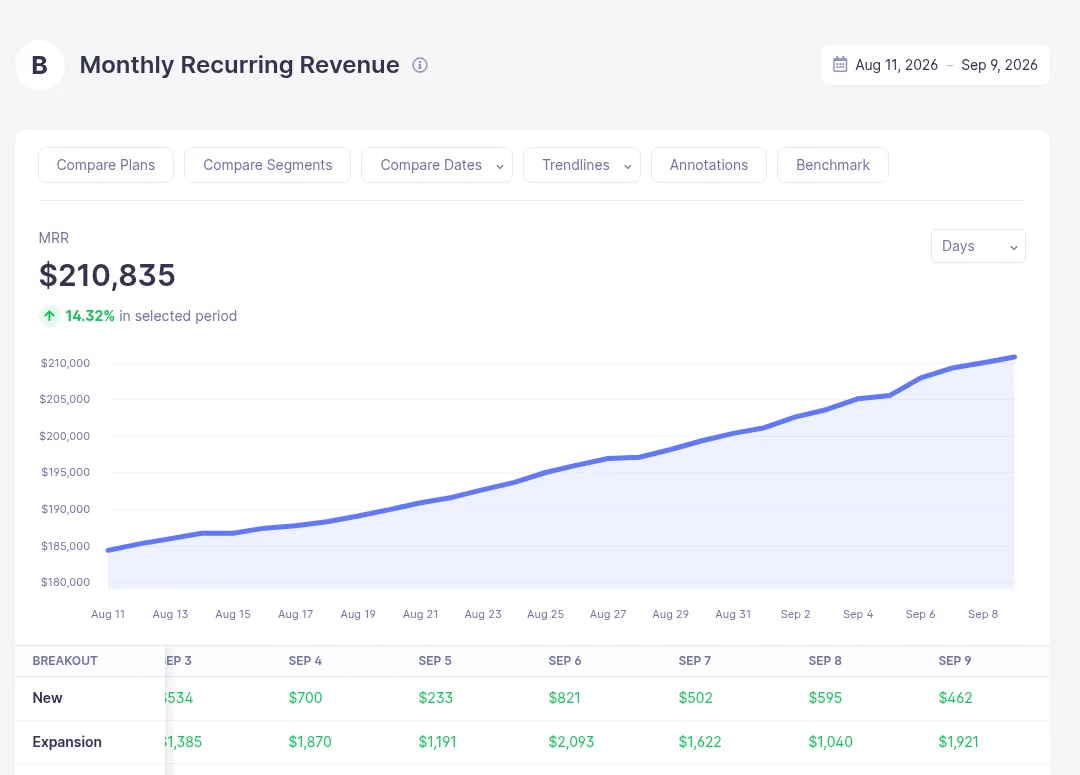Click the Aug 25 x-axis label
The height and width of the screenshot is (775, 1080).
click(x=546, y=614)
